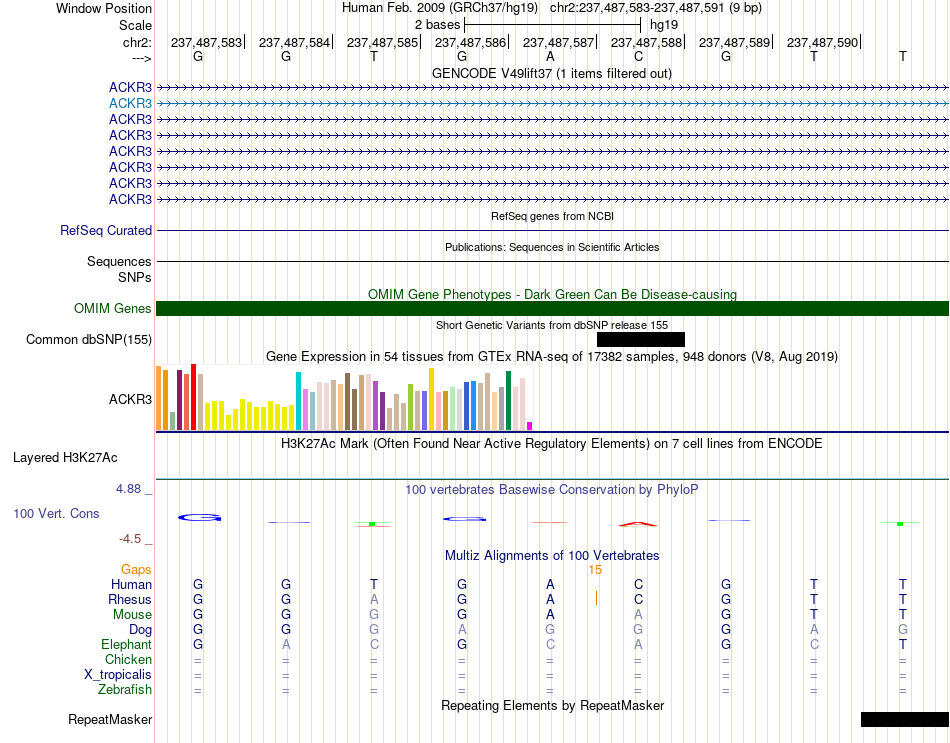Select the Zebrafish species label
Viewport: 950px width, 743px height.
[125, 690]
